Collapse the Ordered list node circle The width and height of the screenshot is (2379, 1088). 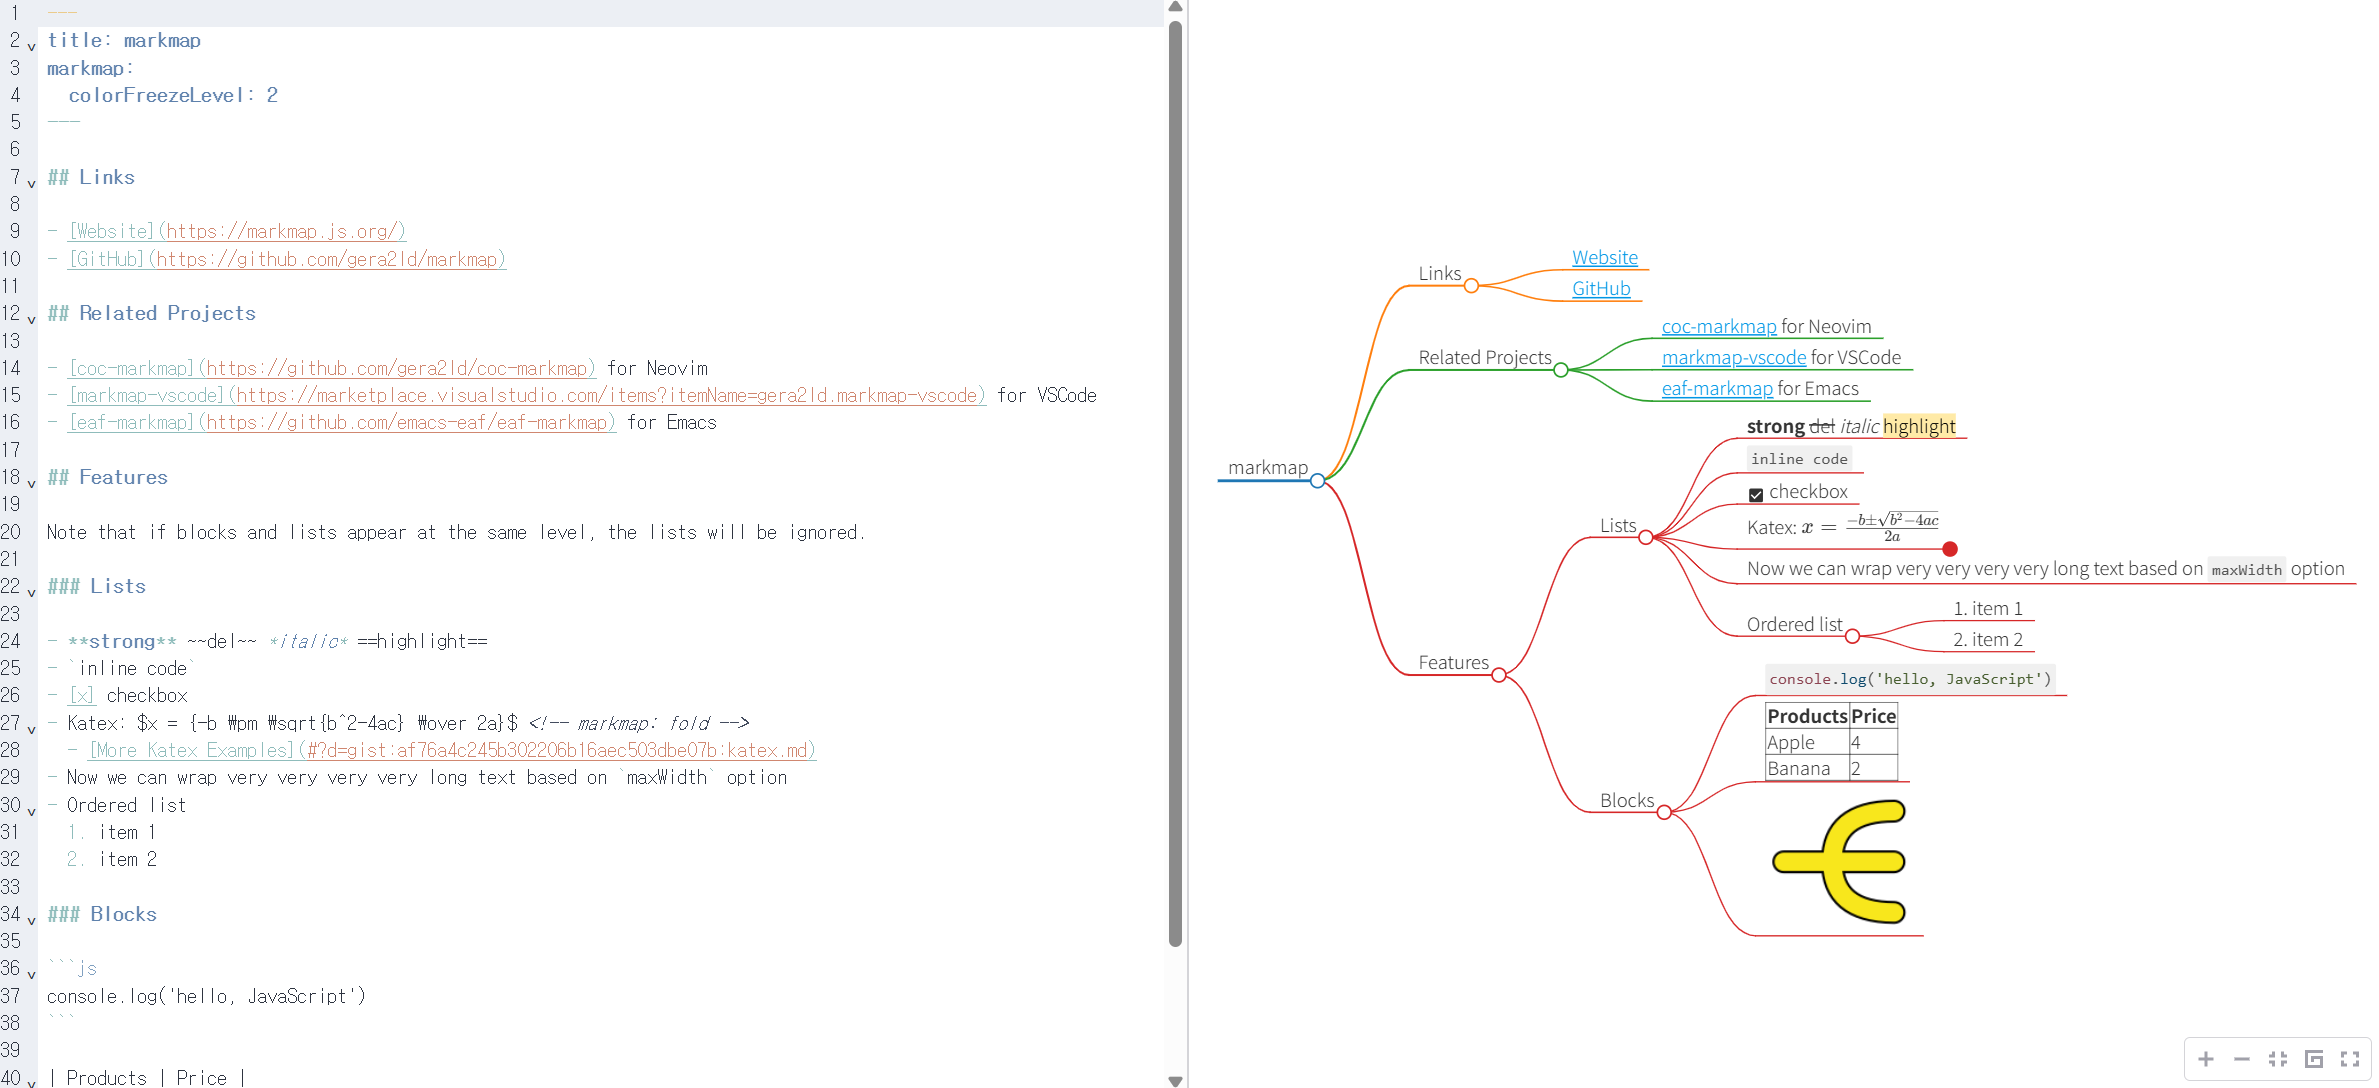[1853, 636]
